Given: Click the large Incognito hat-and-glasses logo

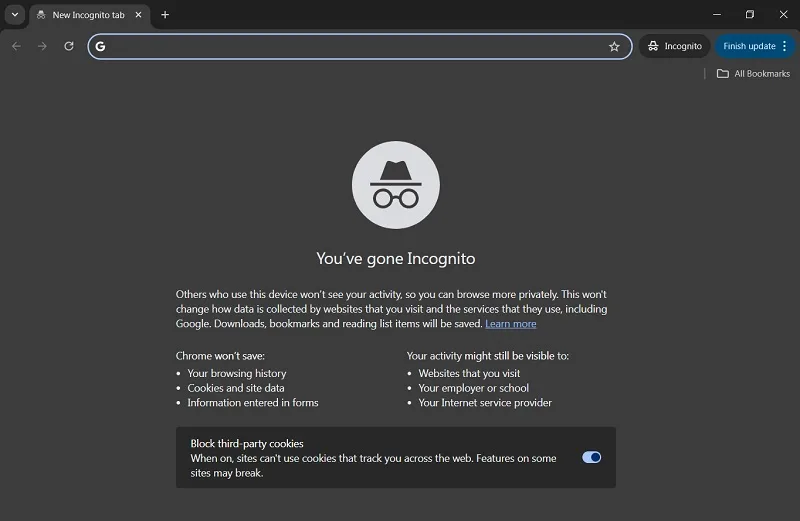Looking at the screenshot, I should [x=396, y=185].
